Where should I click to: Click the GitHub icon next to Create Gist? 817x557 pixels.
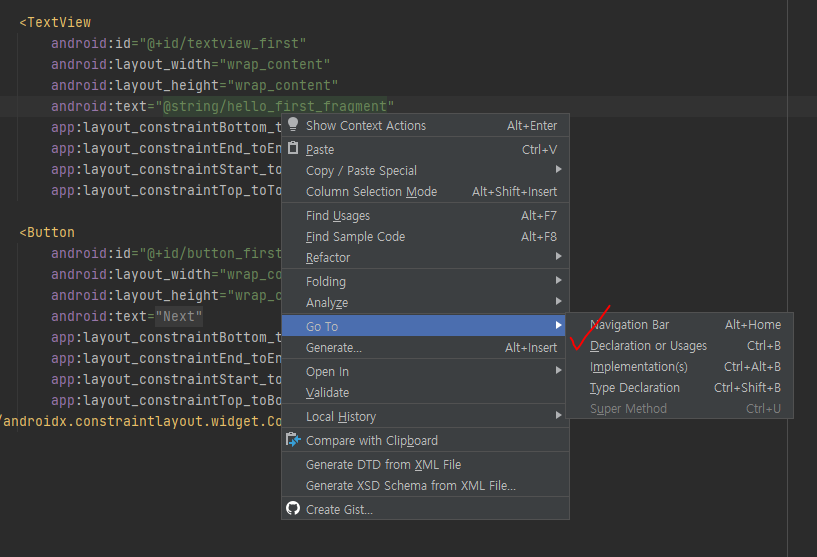point(293,509)
